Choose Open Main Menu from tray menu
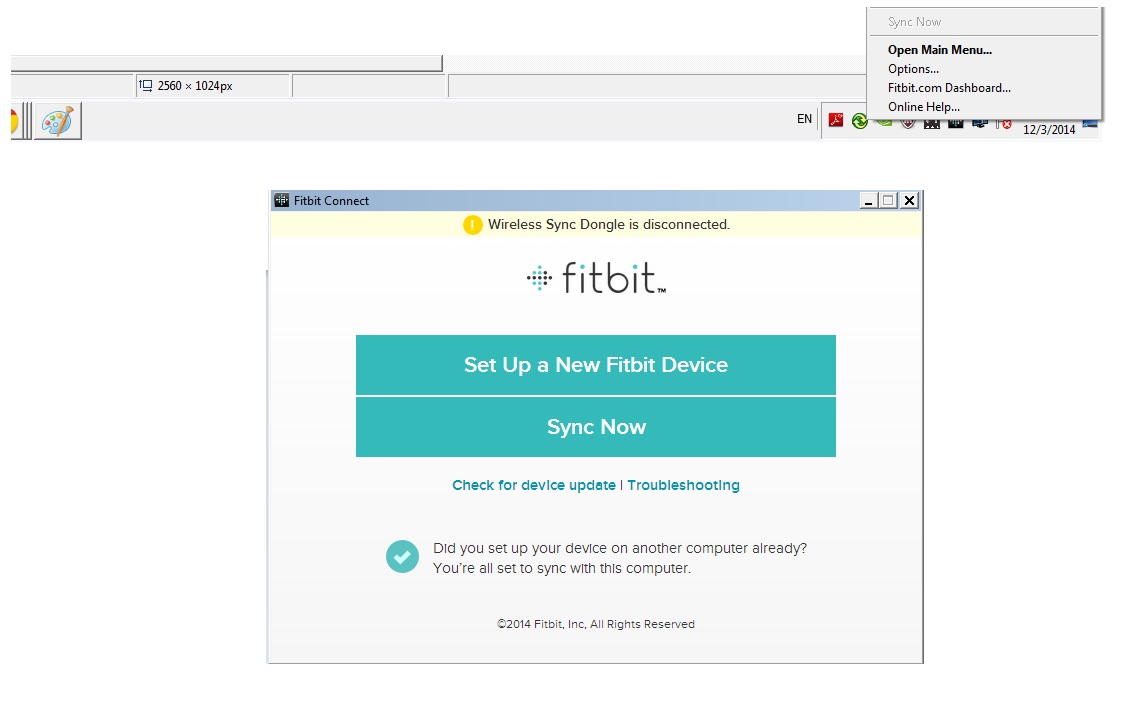Viewport: 1139px width, 706px height. point(939,50)
